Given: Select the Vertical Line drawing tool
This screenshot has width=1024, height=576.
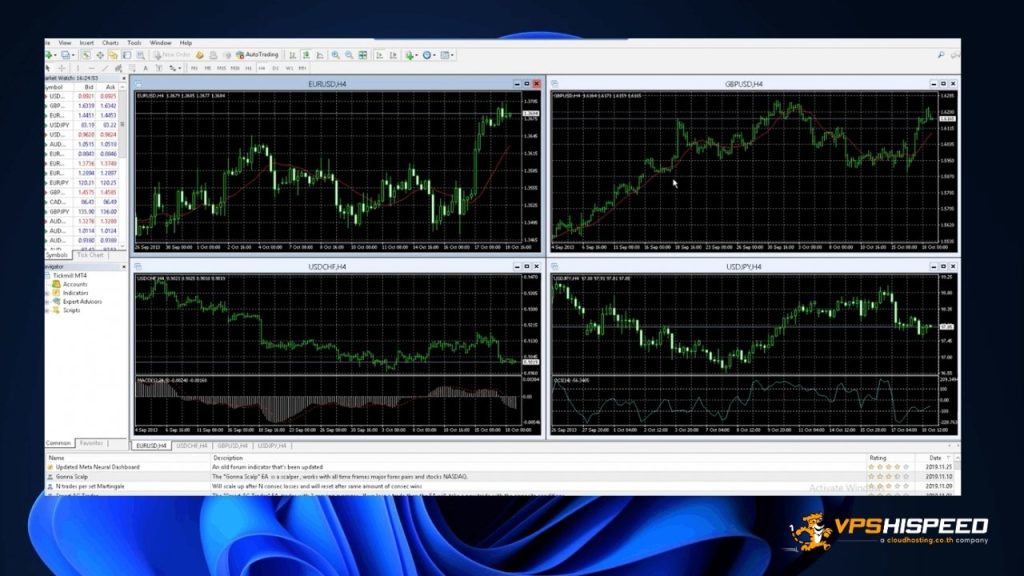Looking at the screenshot, I should (x=78, y=68).
